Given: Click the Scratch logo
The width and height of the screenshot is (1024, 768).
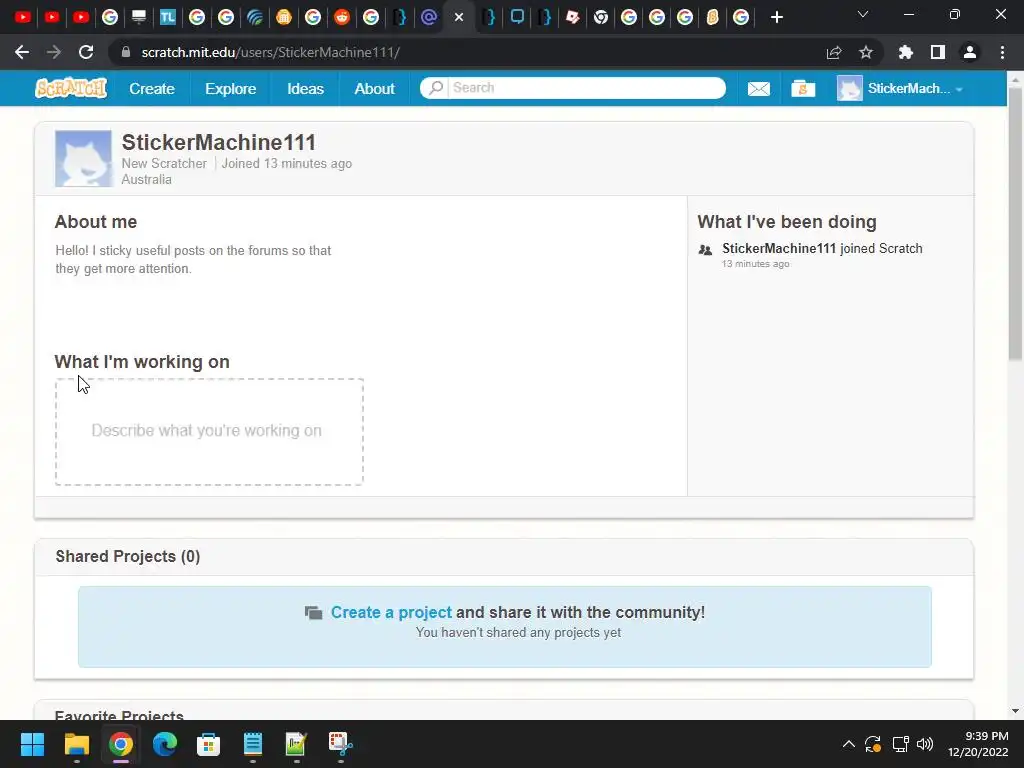Looking at the screenshot, I should tap(71, 88).
